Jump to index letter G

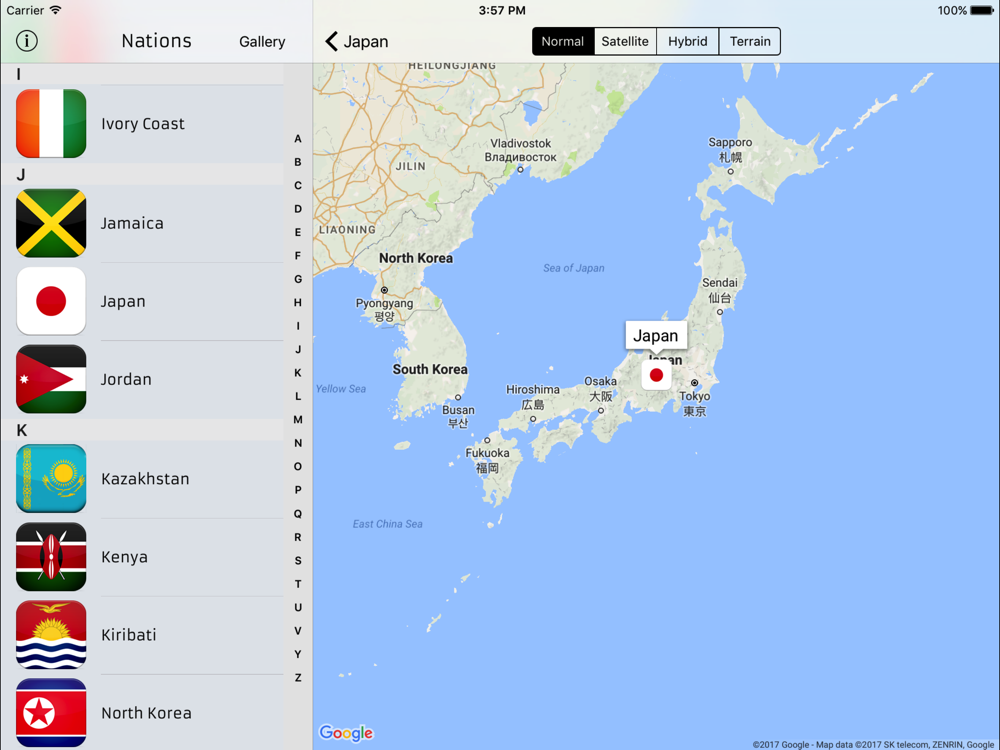pyautogui.click(x=298, y=279)
